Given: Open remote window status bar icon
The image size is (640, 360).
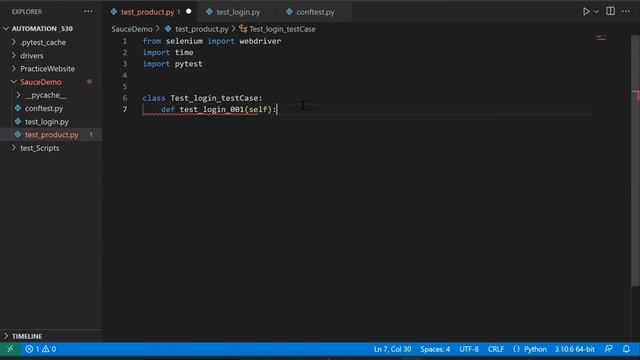Looking at the screenshot, I should coord(10,349).
